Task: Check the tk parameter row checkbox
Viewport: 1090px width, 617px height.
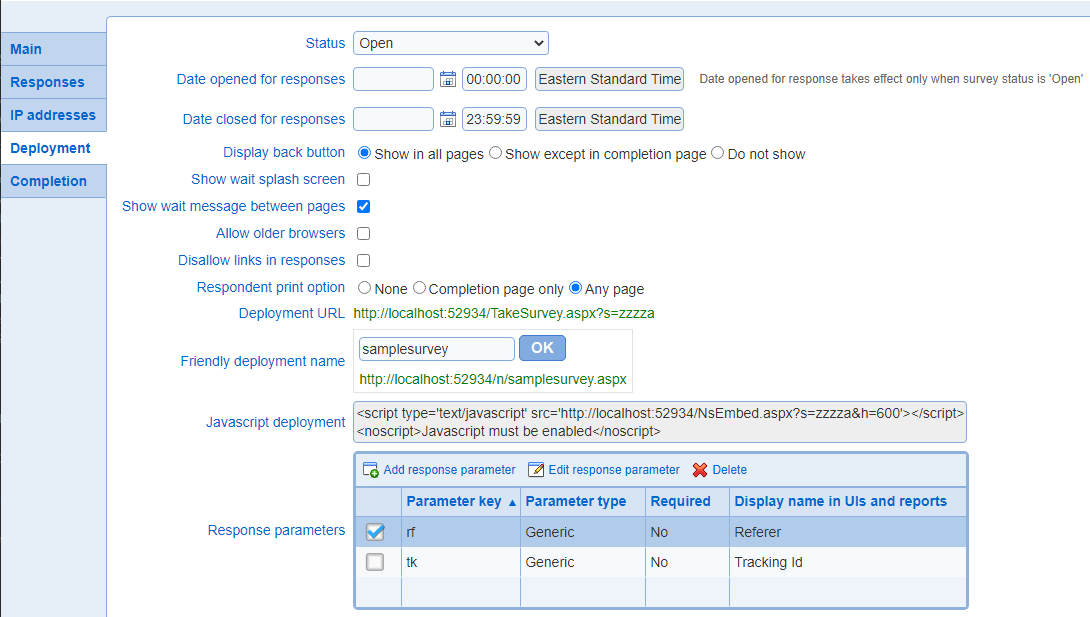Action: (375, 561)
